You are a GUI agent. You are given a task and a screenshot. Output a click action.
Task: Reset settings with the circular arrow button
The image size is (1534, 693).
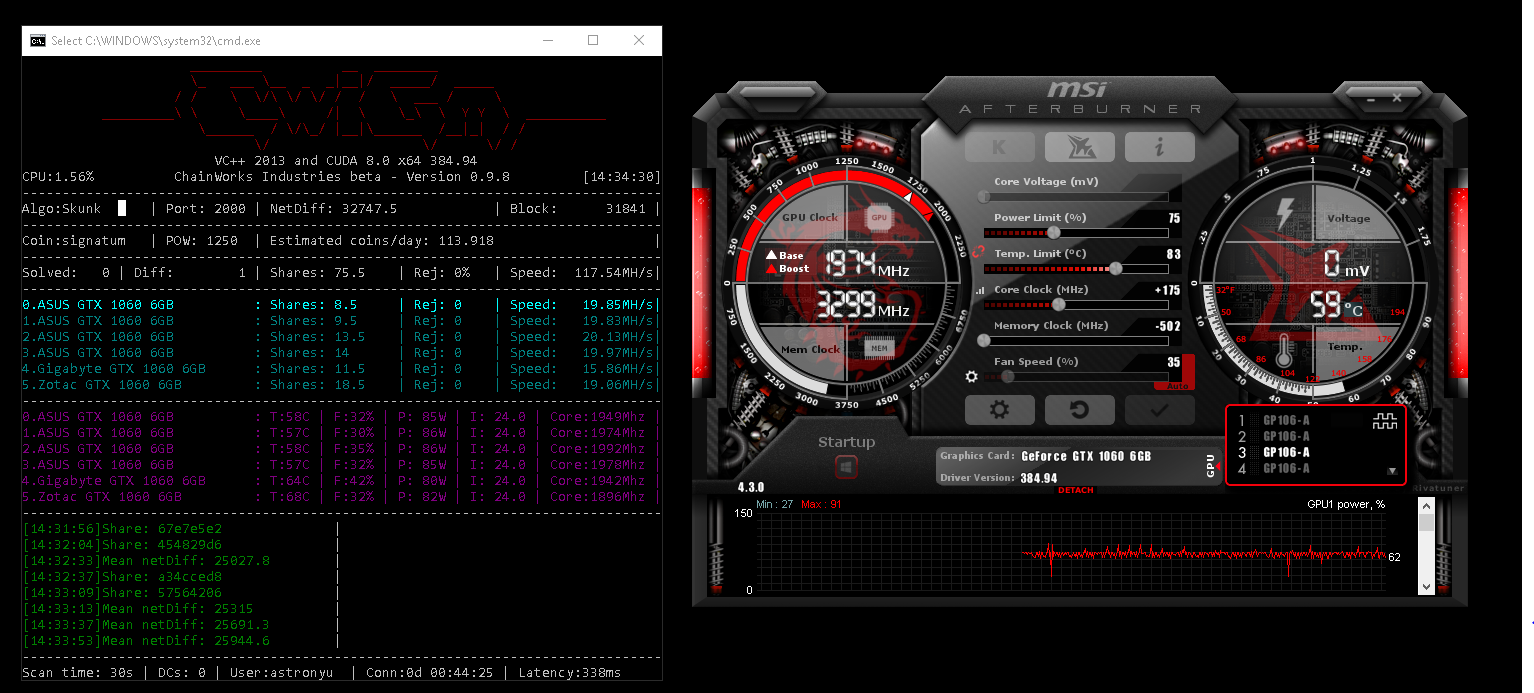1080,410
